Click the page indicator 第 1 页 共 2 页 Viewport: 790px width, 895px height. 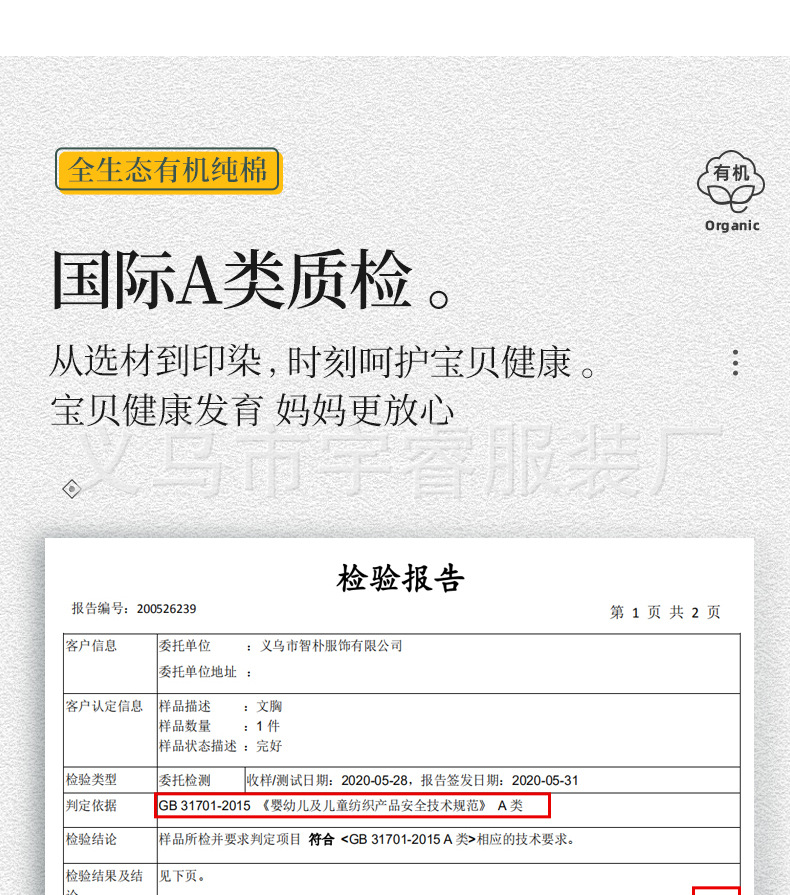pos(665,612)
